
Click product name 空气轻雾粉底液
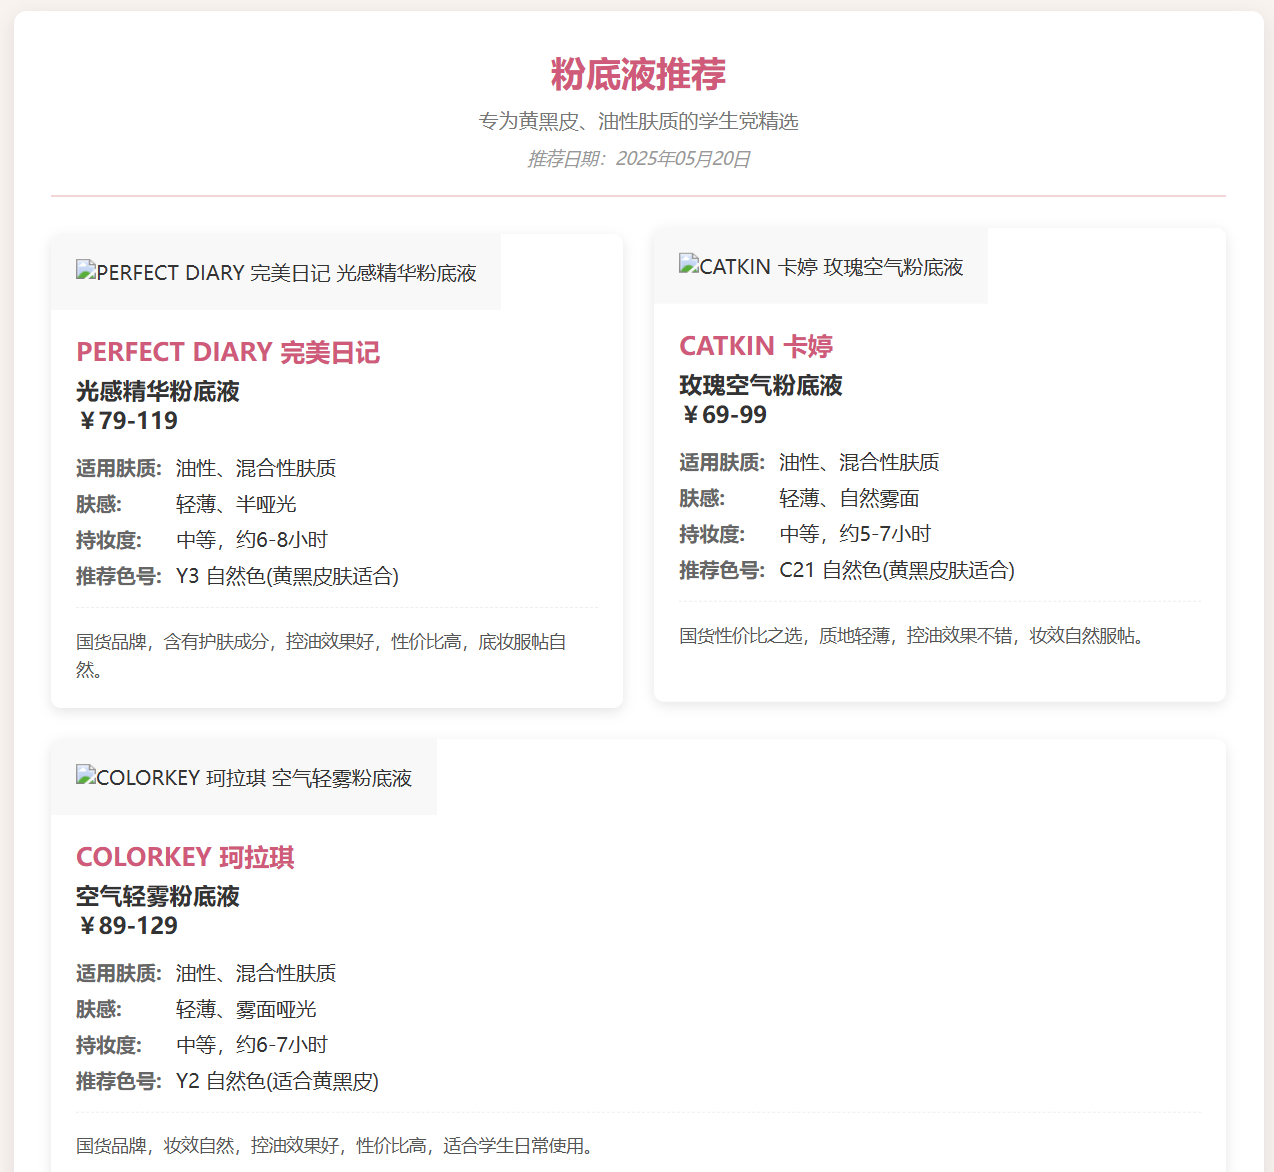[x=158, y=896]
